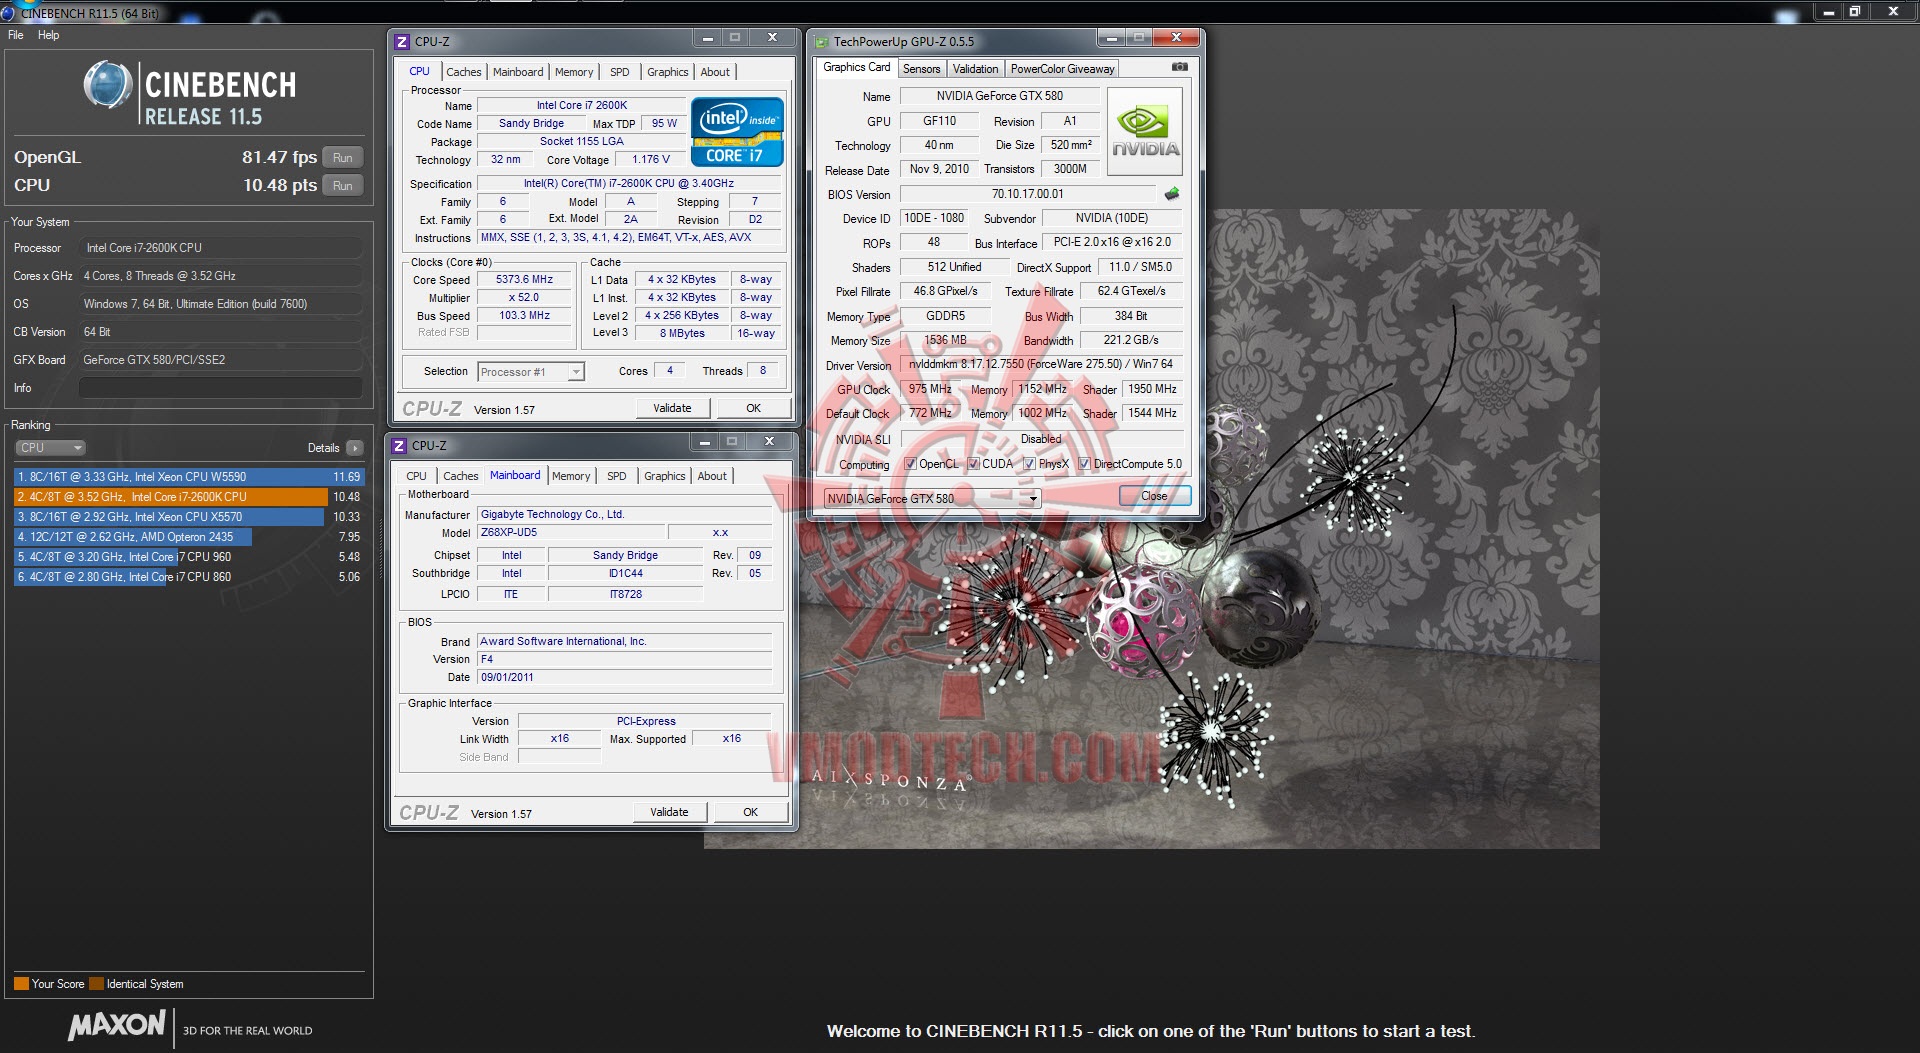Screen dimensions: 1920x1053
Task: Toggle the PhysX checkbox in GPU-Z
Action: click(1029, 464)
